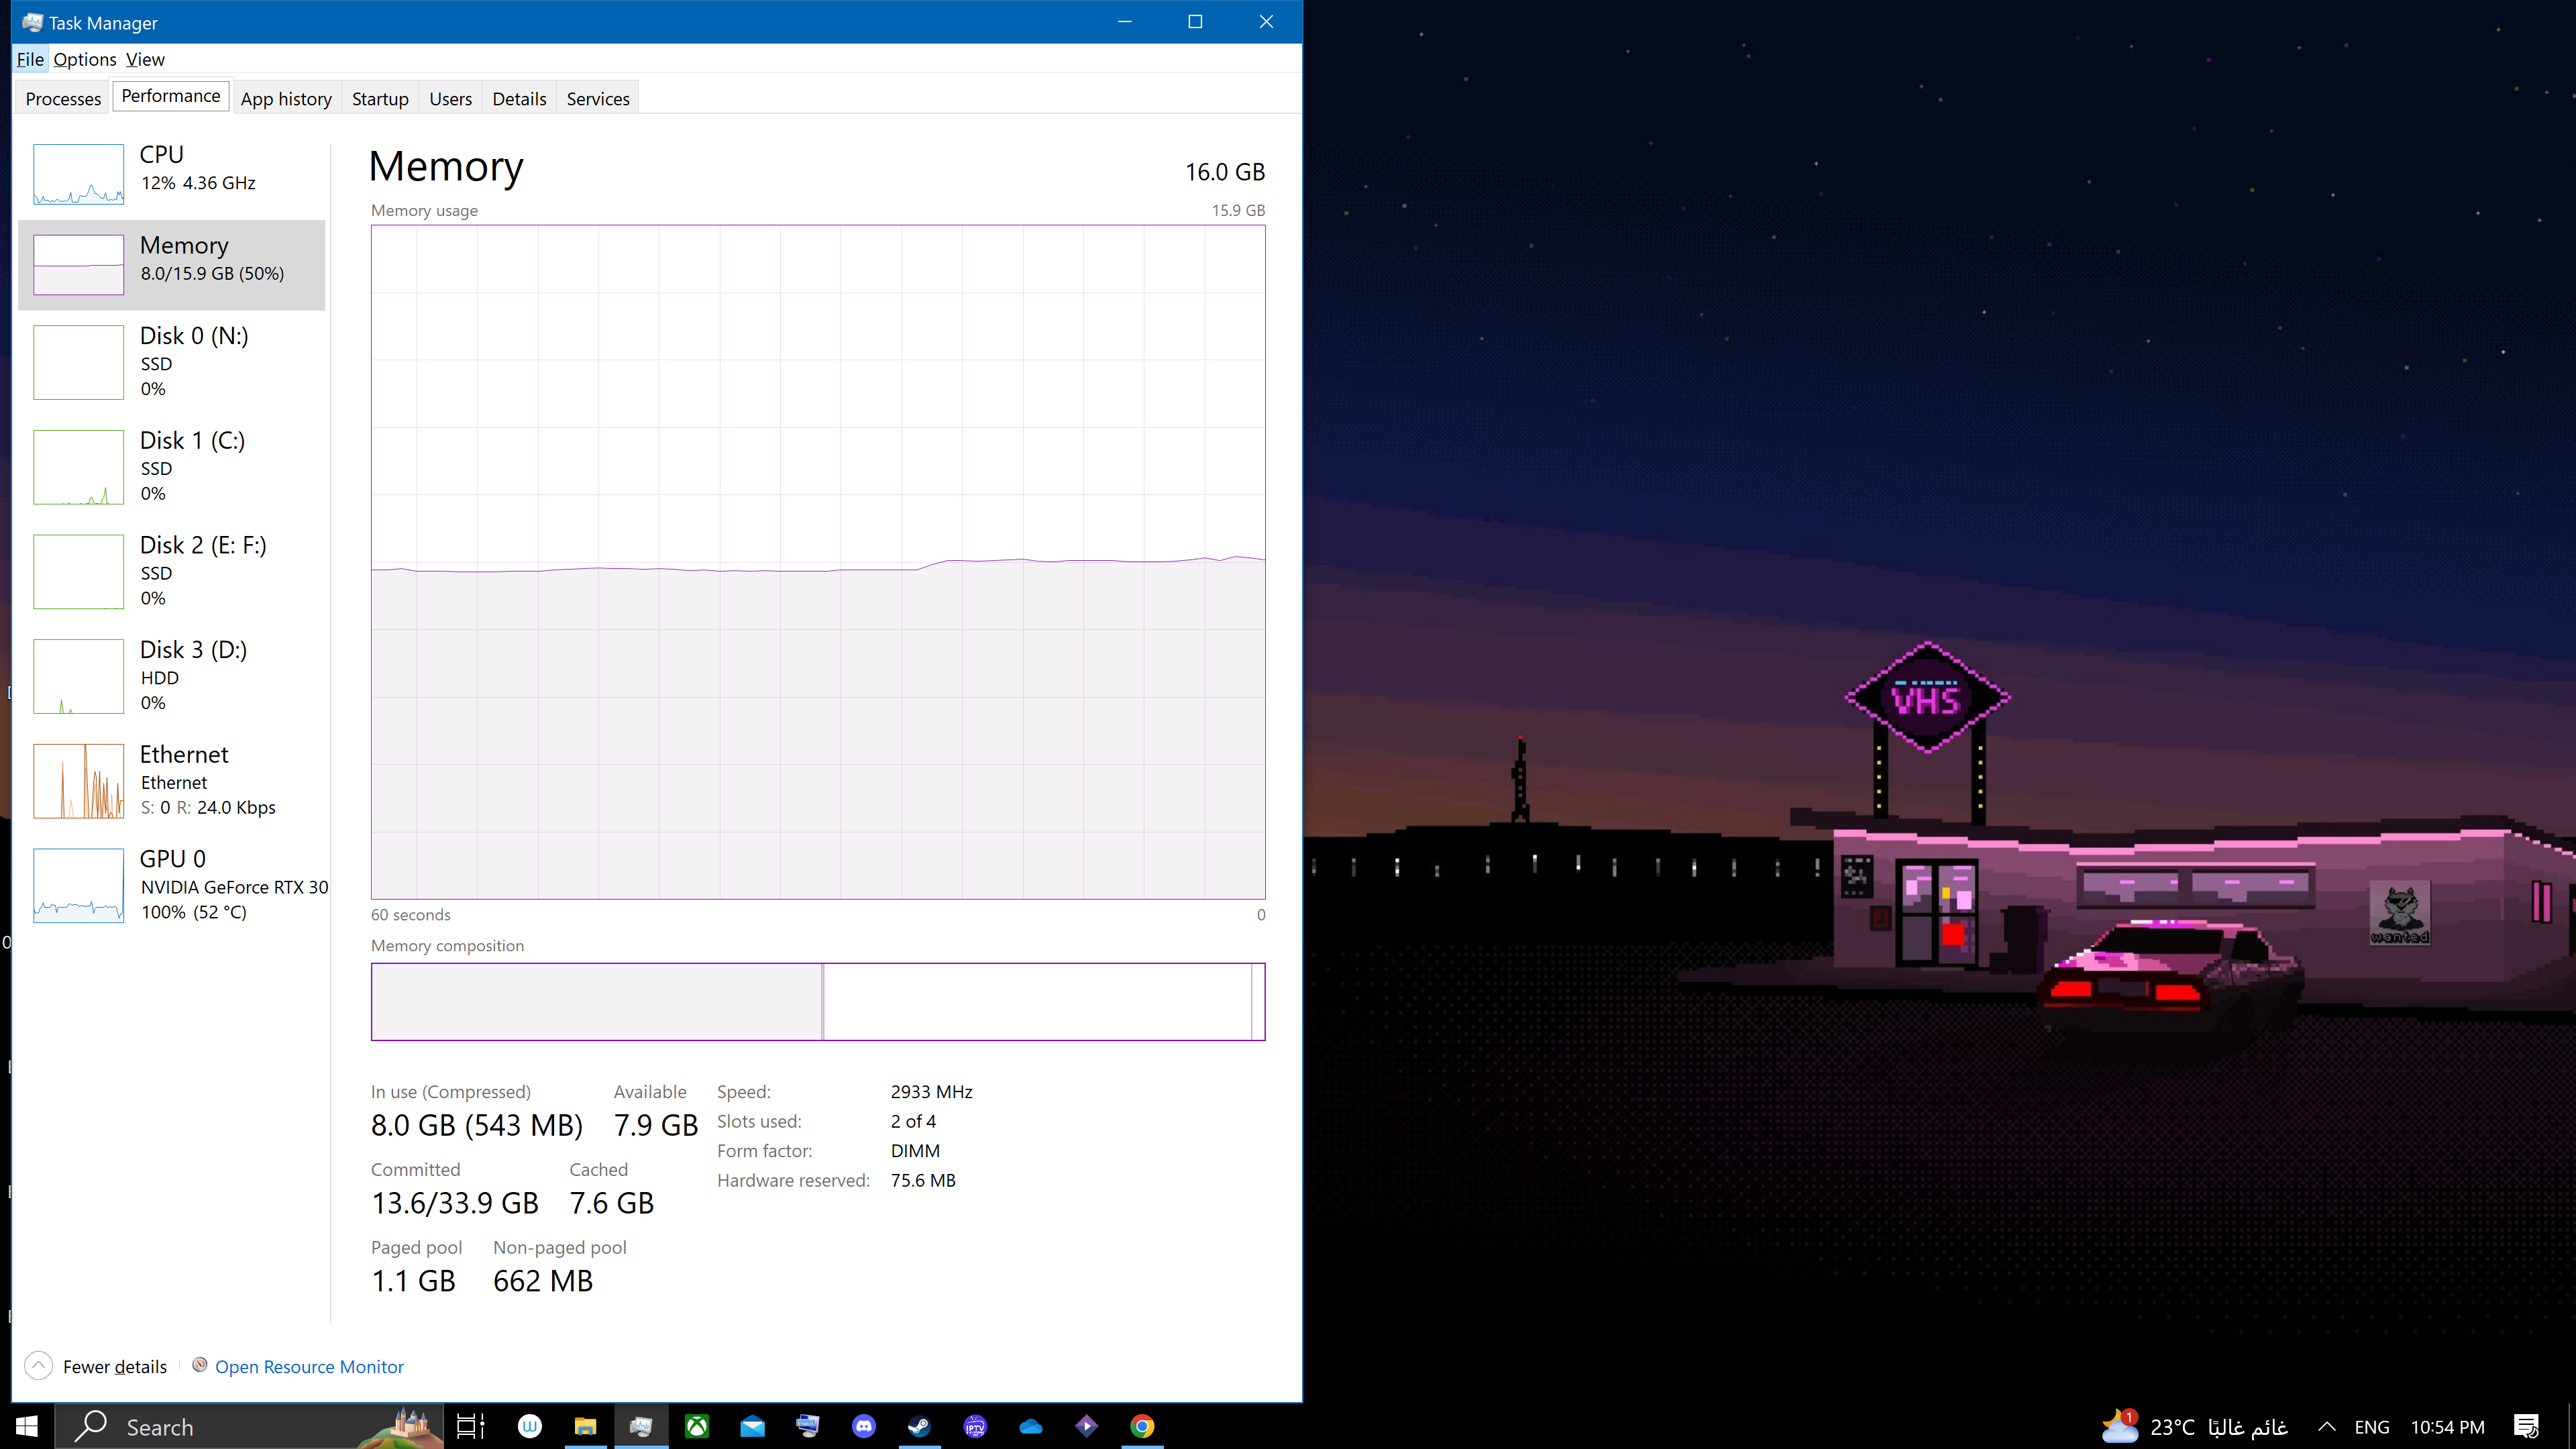This screenshot has width=2576, height=1449.
Task: Open Disk 1 (C:) performance view
Action: pos(172,467)
